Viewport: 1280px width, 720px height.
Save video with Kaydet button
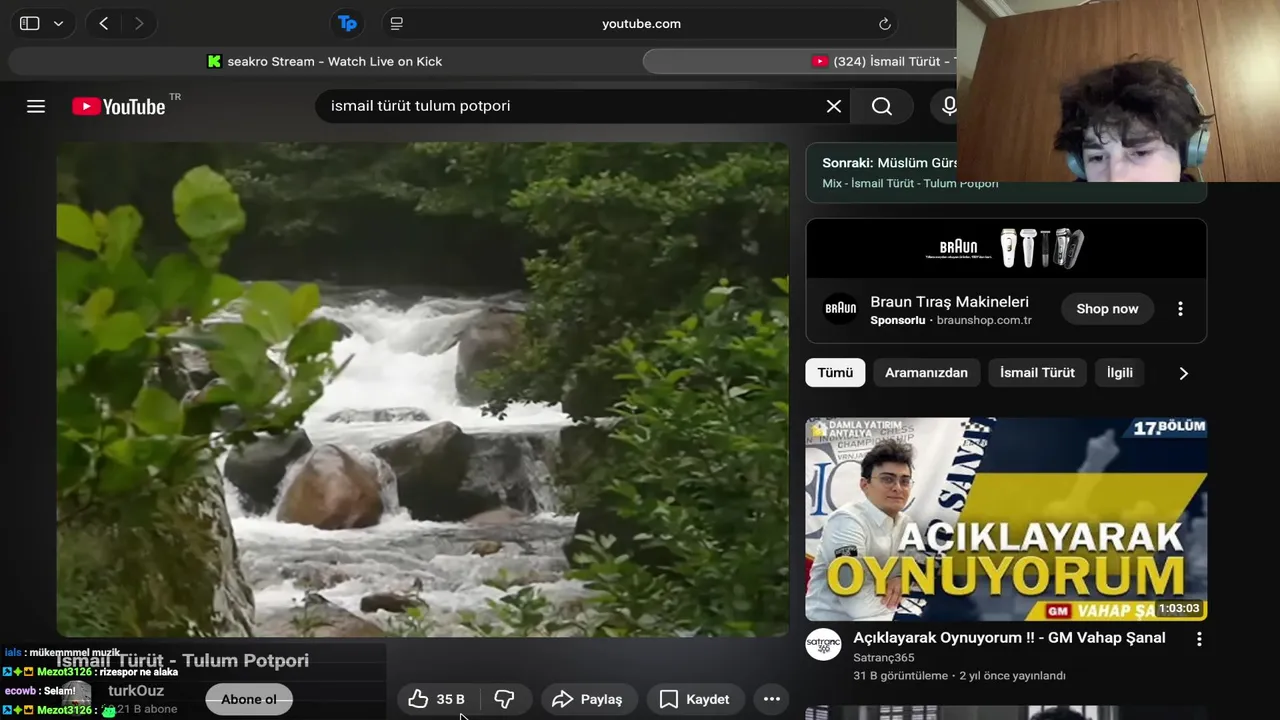[694, 699]
